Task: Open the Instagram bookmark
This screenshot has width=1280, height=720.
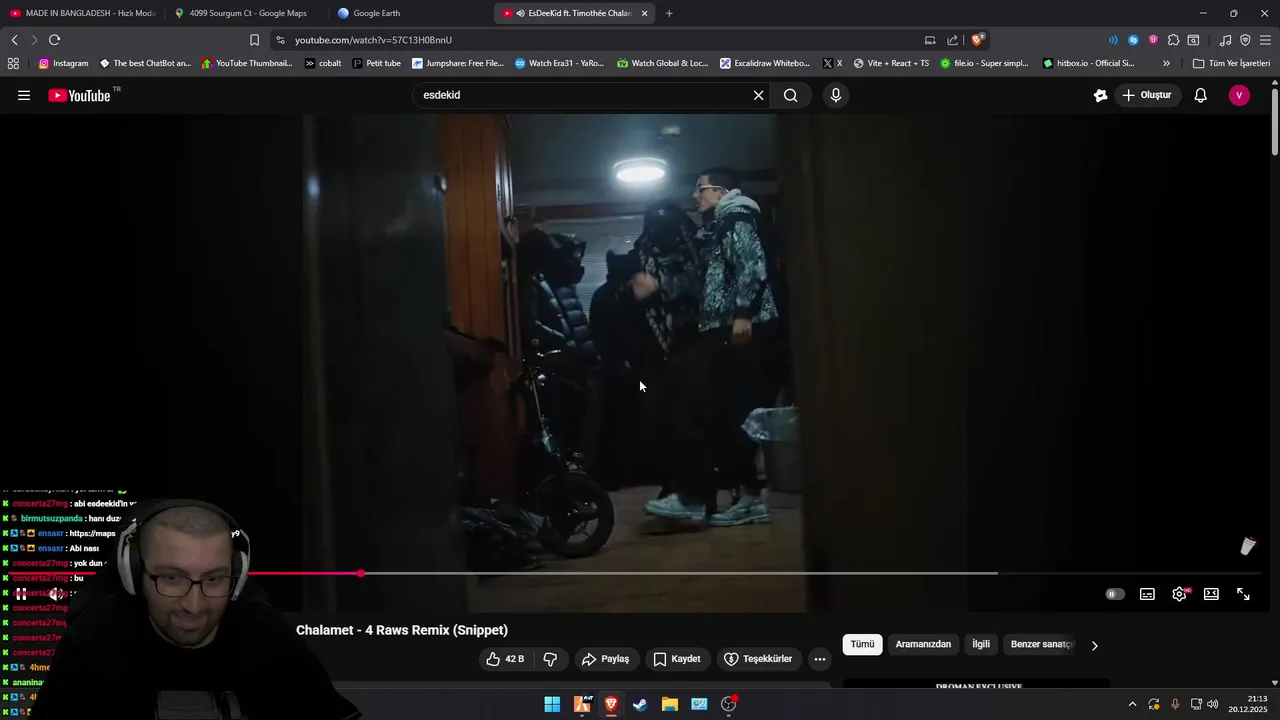Action: click(63, 63)
